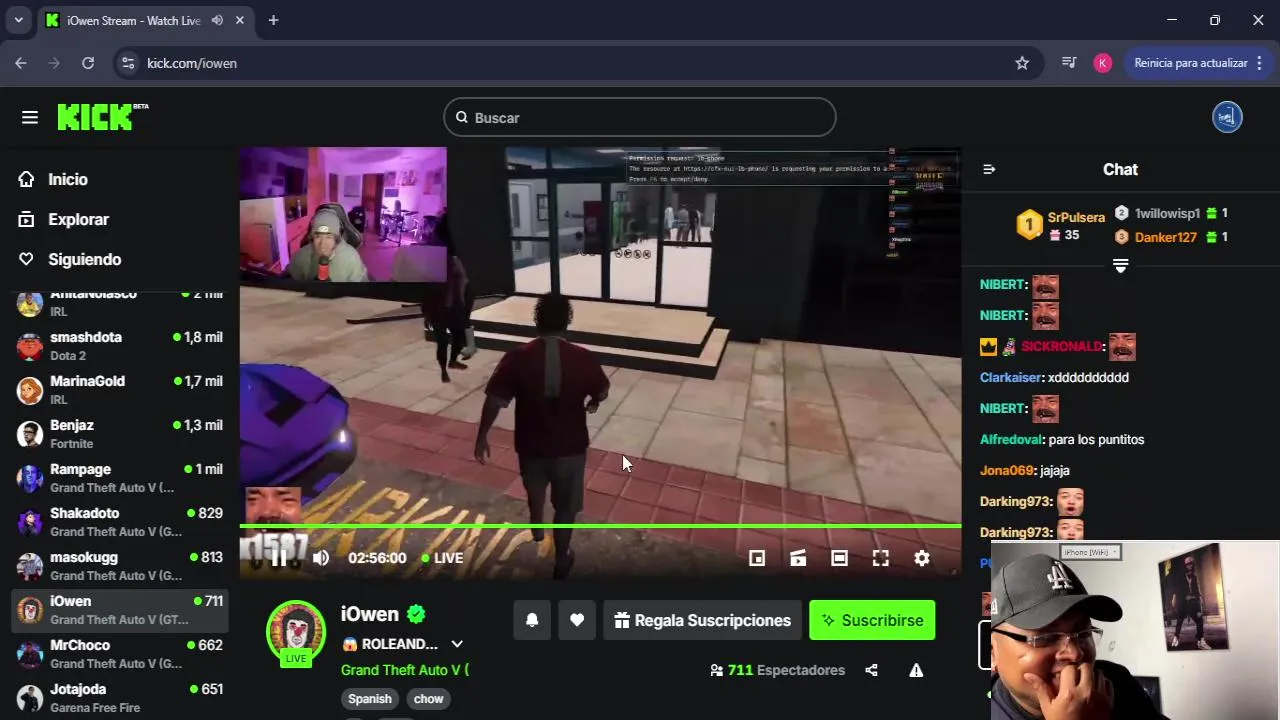Click the clip creation icon

(798, 558)
